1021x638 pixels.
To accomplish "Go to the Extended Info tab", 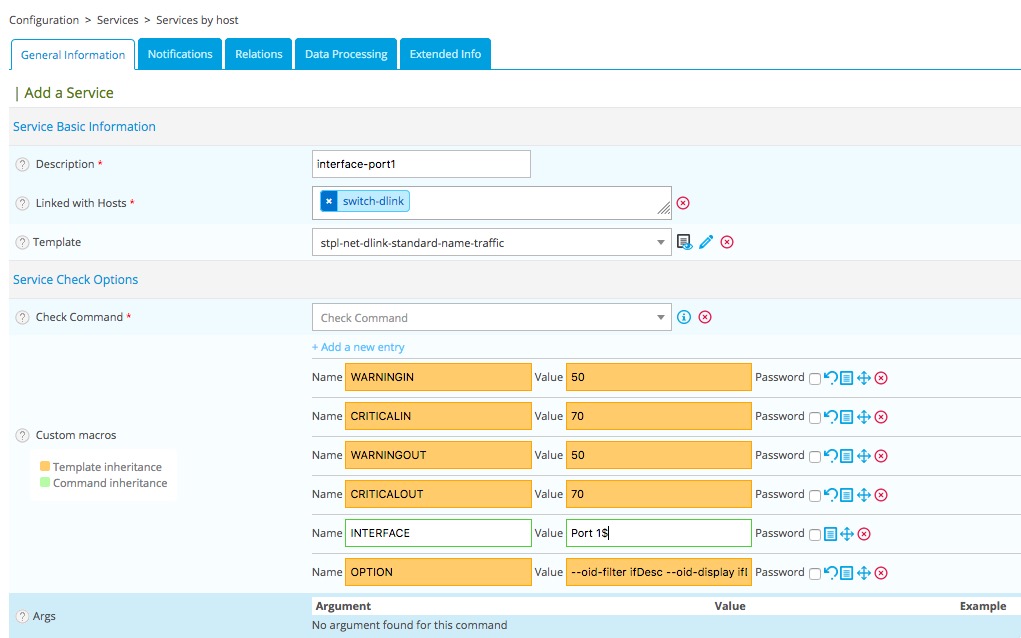I will [x=445, y=54].
